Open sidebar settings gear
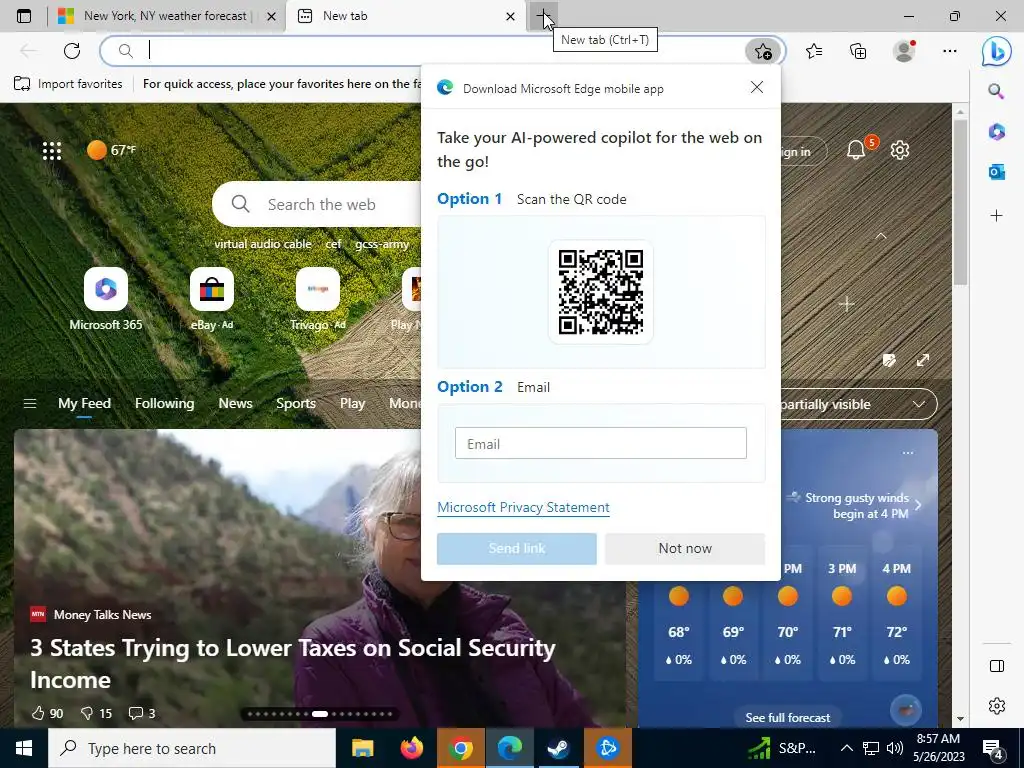1024x768 pixels. [997, 706]
